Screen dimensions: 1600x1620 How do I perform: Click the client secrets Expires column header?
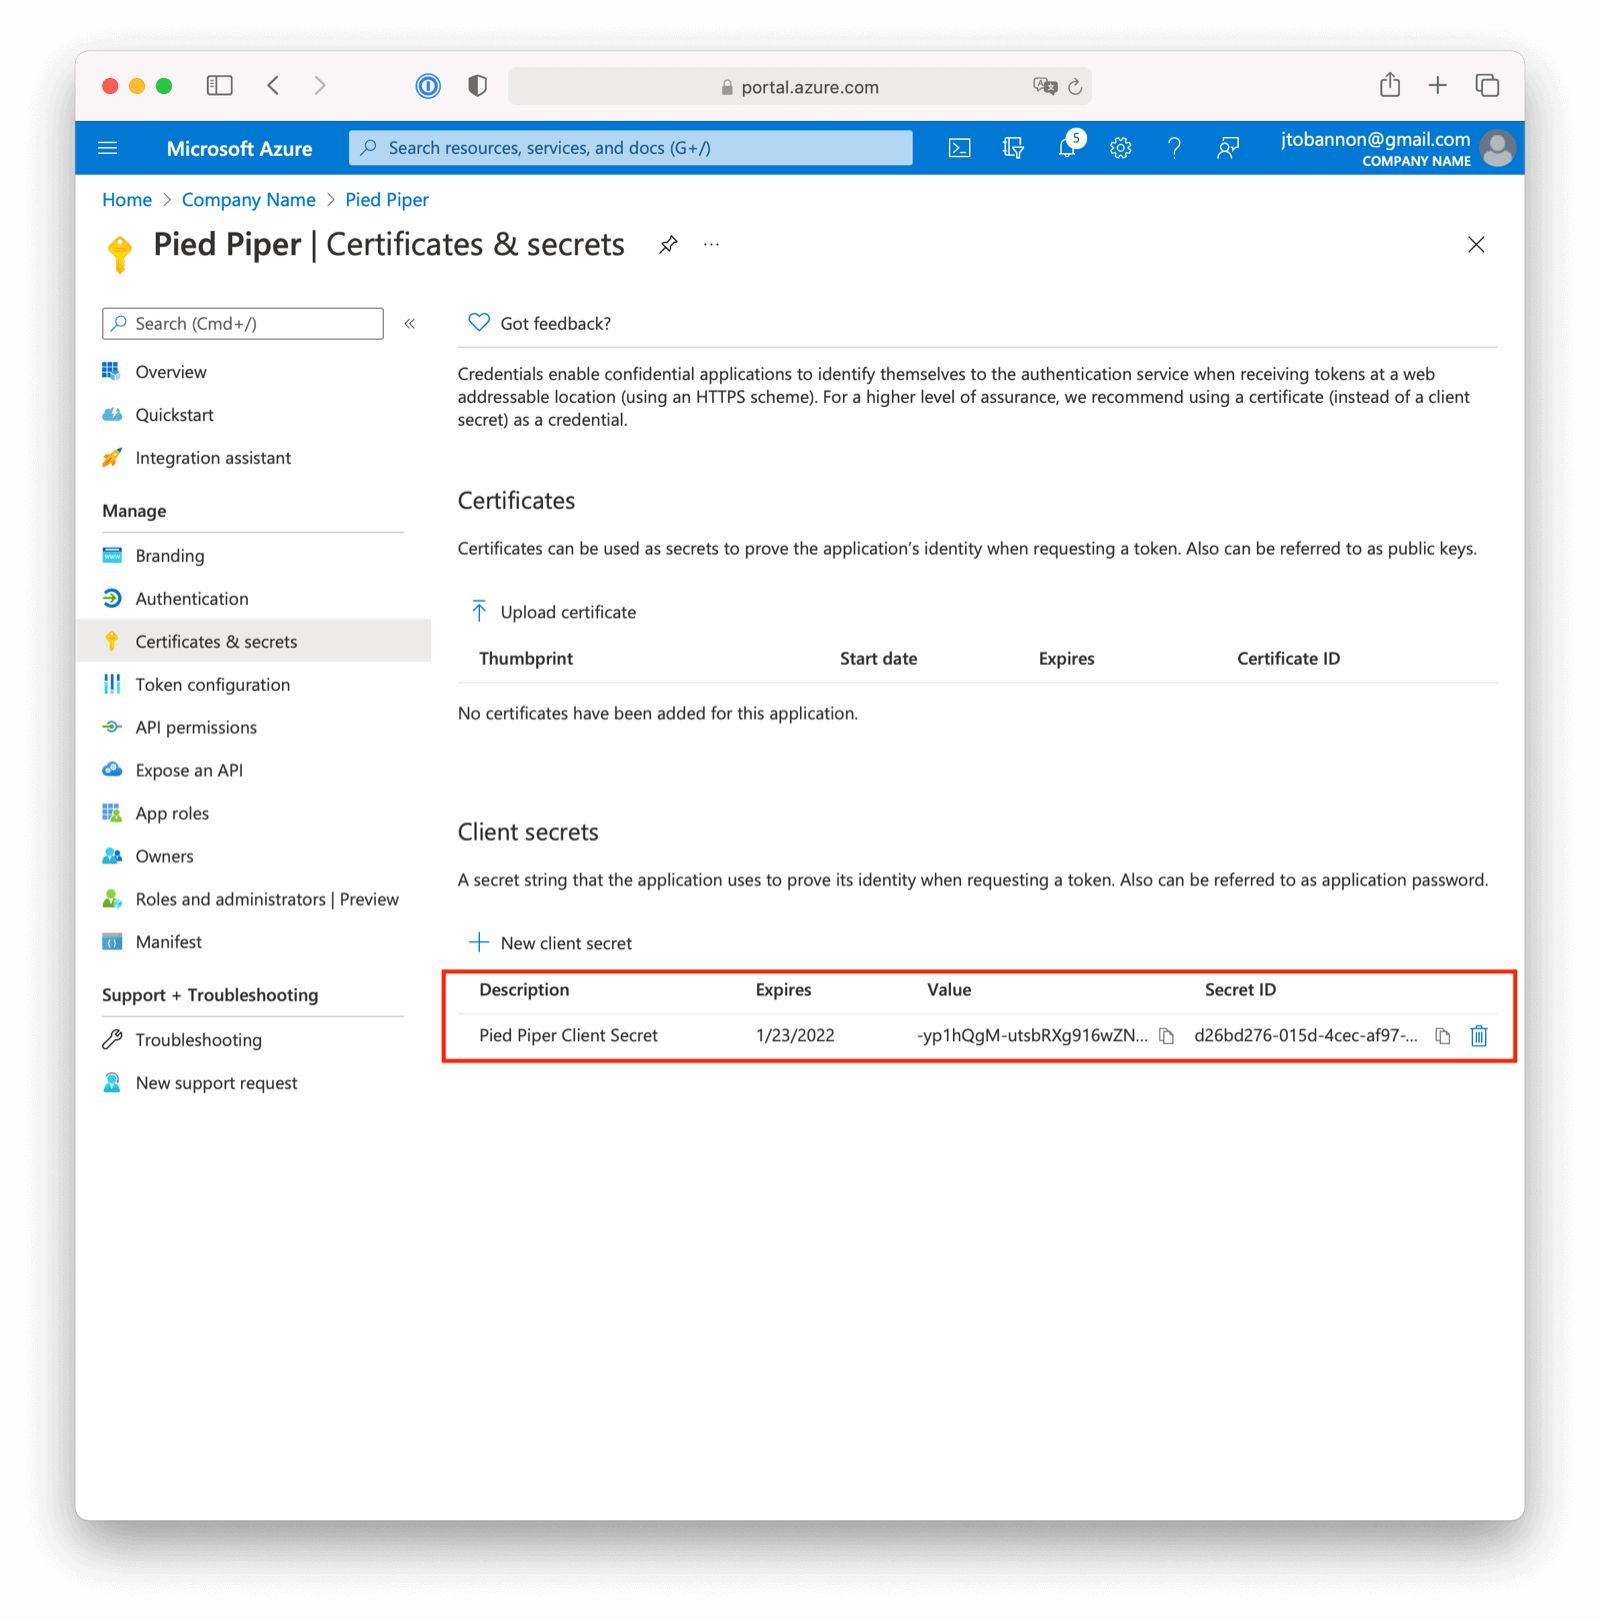[x=783, y=990]
